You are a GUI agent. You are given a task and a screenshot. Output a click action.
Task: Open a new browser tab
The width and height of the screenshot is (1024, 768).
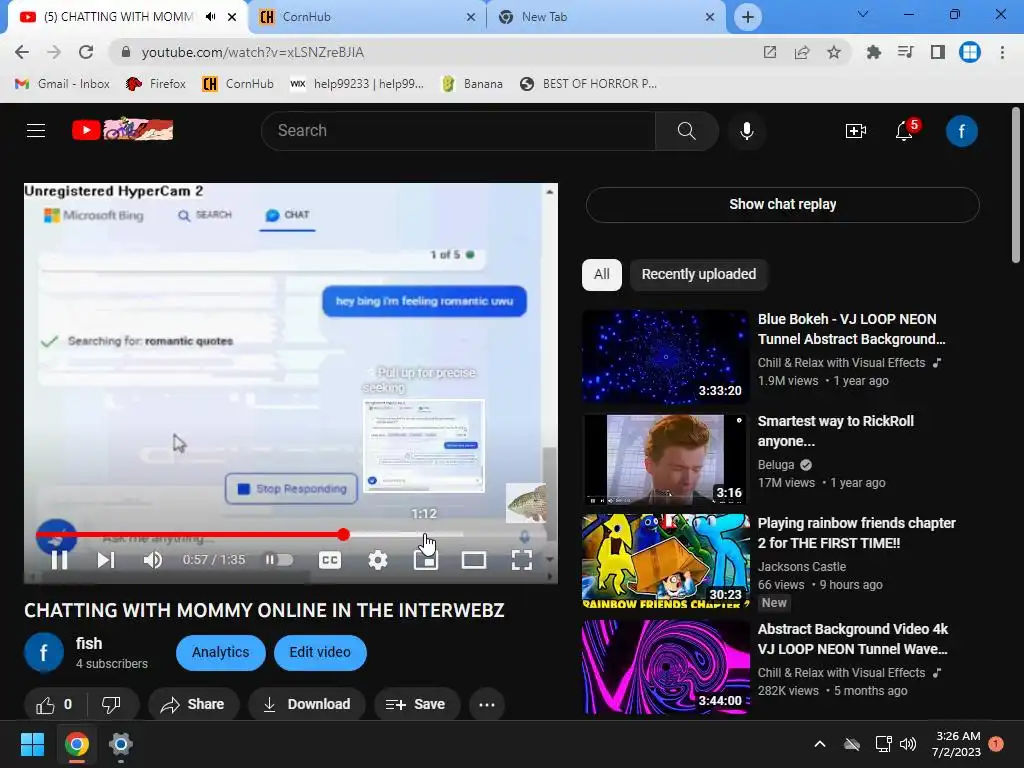pyautogui.click(x=748, y=17)
